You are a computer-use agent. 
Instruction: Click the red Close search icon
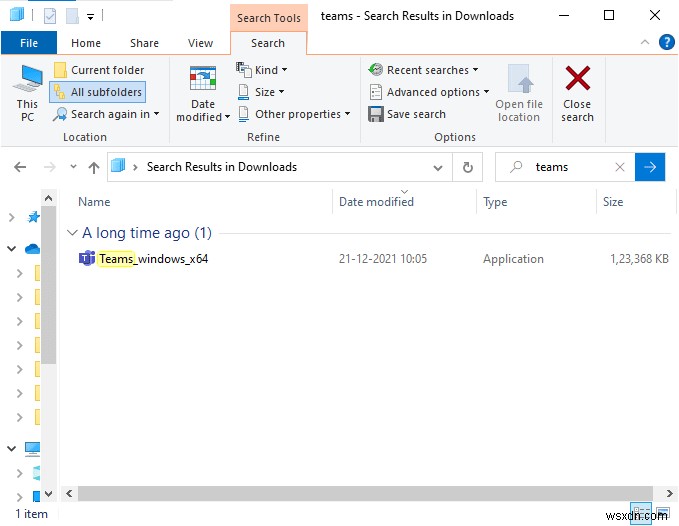coord(578,78)
